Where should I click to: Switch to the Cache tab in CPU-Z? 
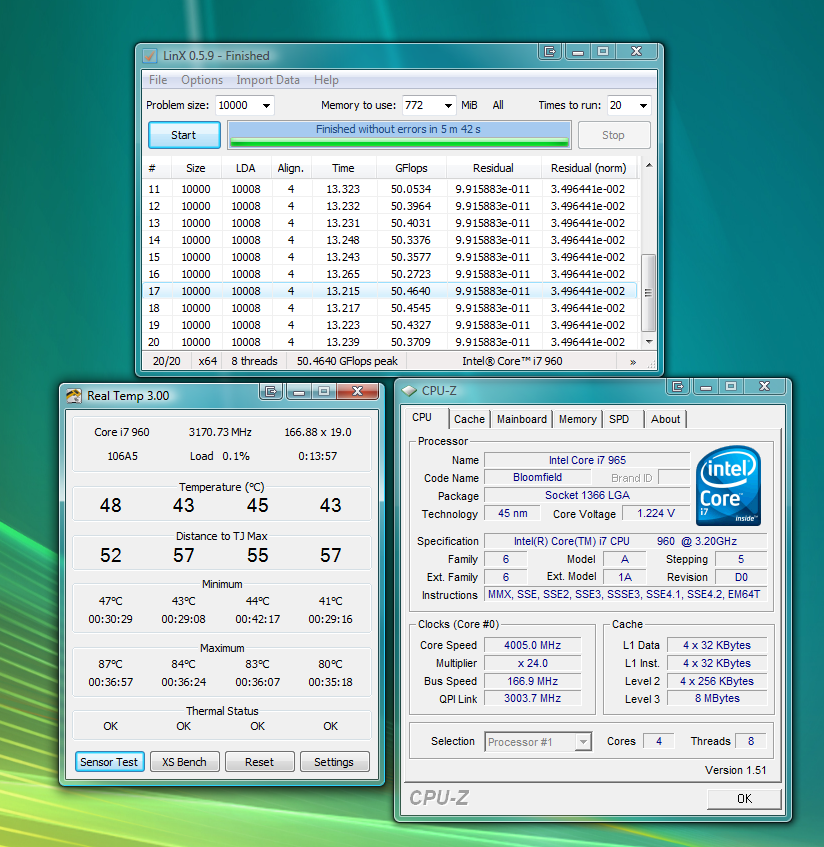469,419
